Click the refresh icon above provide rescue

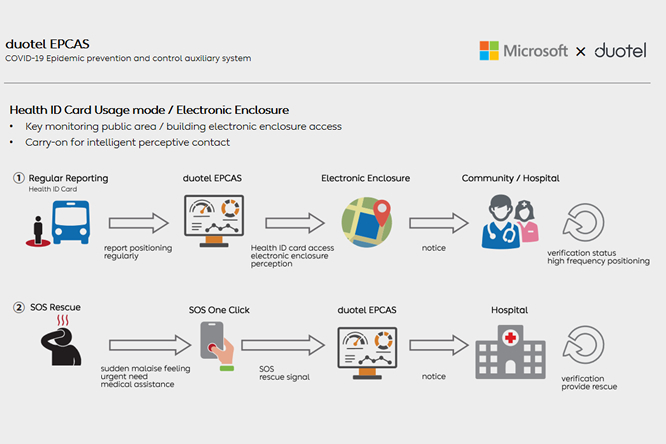584,345
